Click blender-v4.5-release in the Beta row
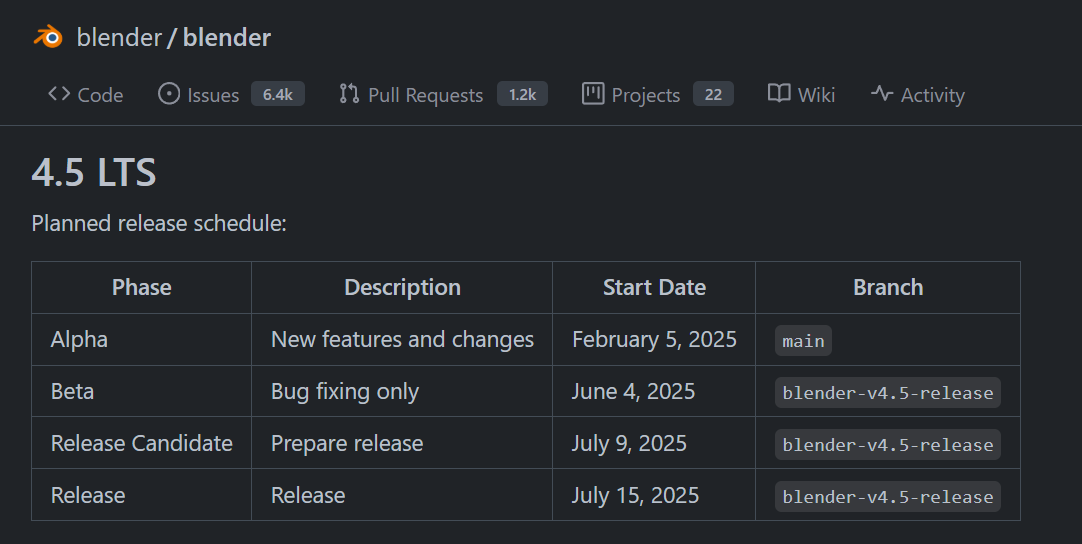1082x544 pixels. [x=887, y=392]
